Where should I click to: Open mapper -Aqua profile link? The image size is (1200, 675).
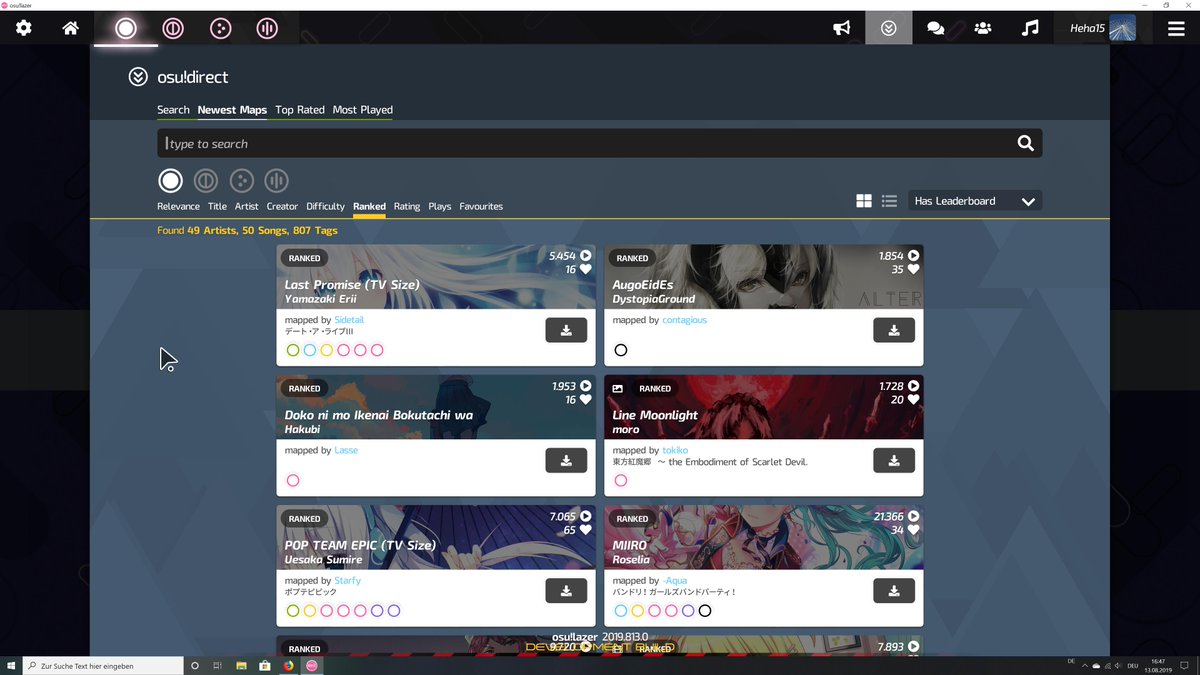point(675,580)
